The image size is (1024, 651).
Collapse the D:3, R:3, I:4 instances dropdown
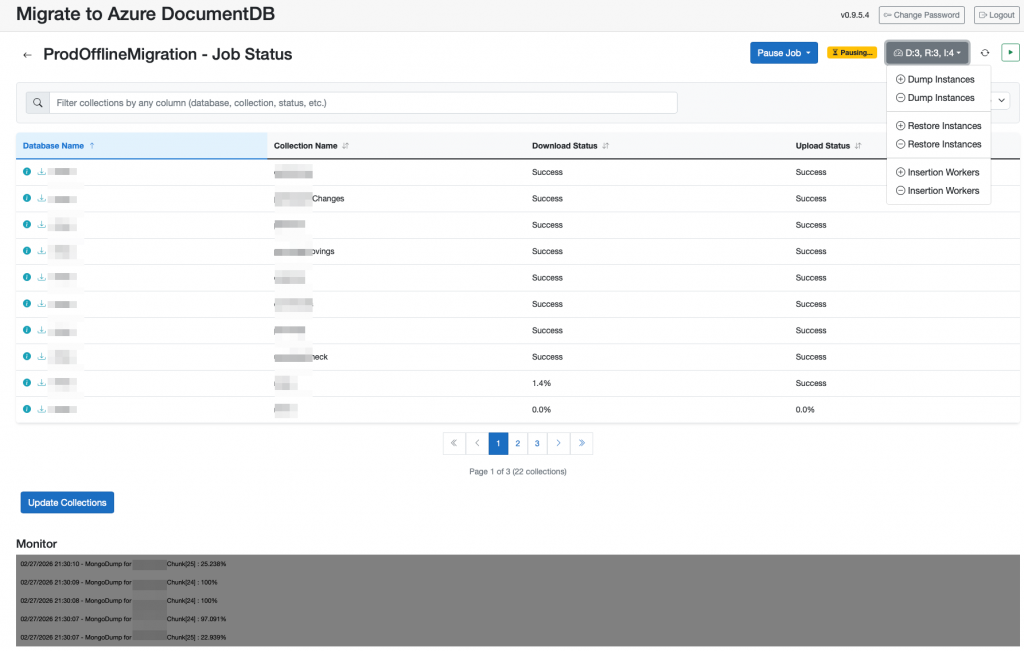(927, 53)
